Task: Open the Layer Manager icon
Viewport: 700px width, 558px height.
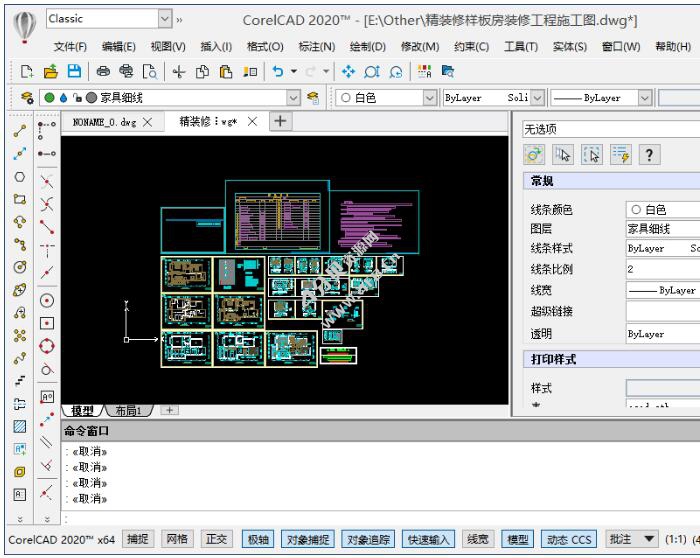Action: click(x=27, y=98)
